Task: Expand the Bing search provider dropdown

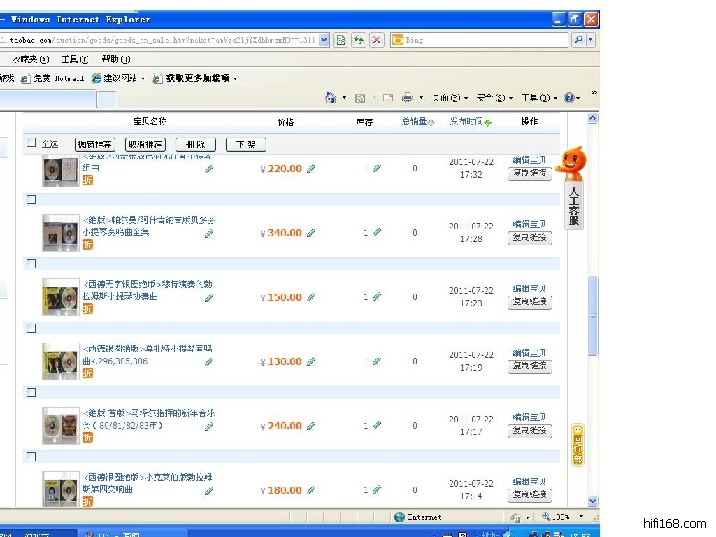Action: pos(591,40)
